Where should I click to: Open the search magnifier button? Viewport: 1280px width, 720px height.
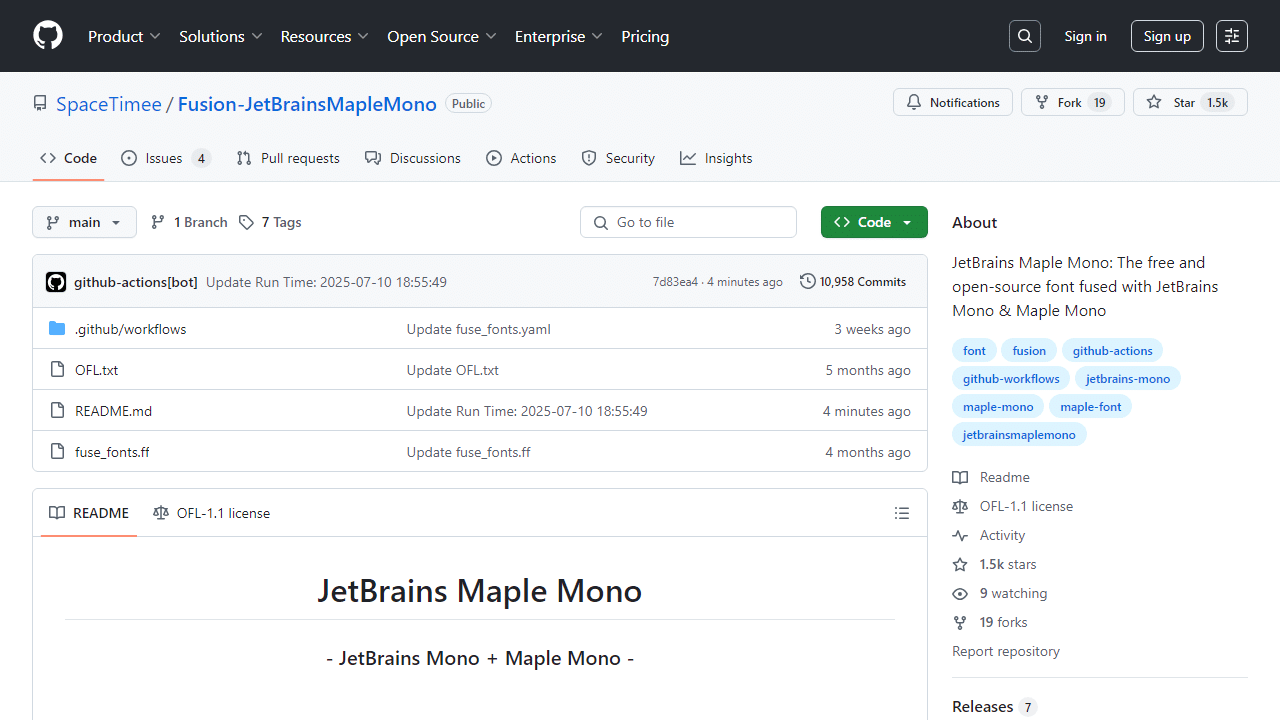tap(1025, 36)
